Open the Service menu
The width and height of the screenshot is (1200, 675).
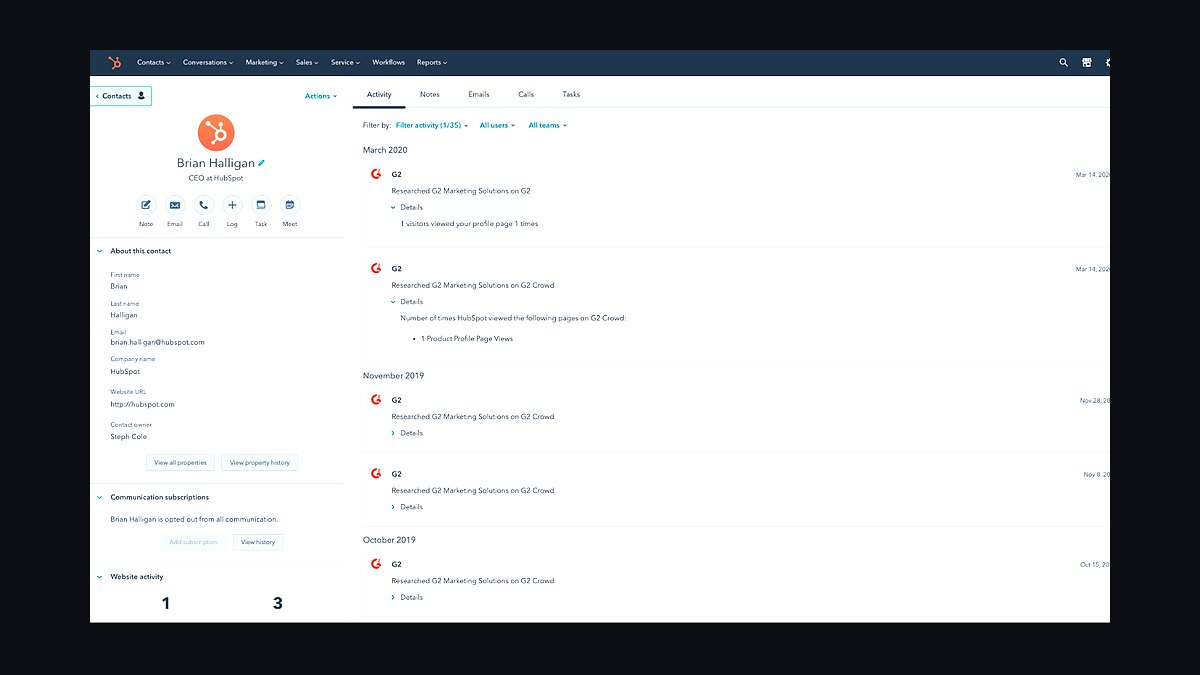pyautogui.click(x=345, y=62)
